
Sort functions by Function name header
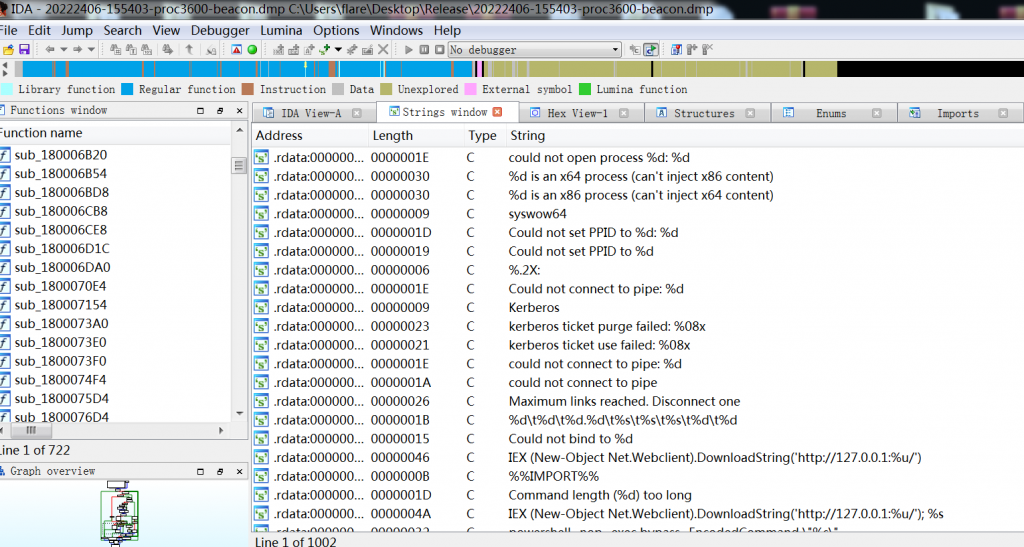click(114, 133)
